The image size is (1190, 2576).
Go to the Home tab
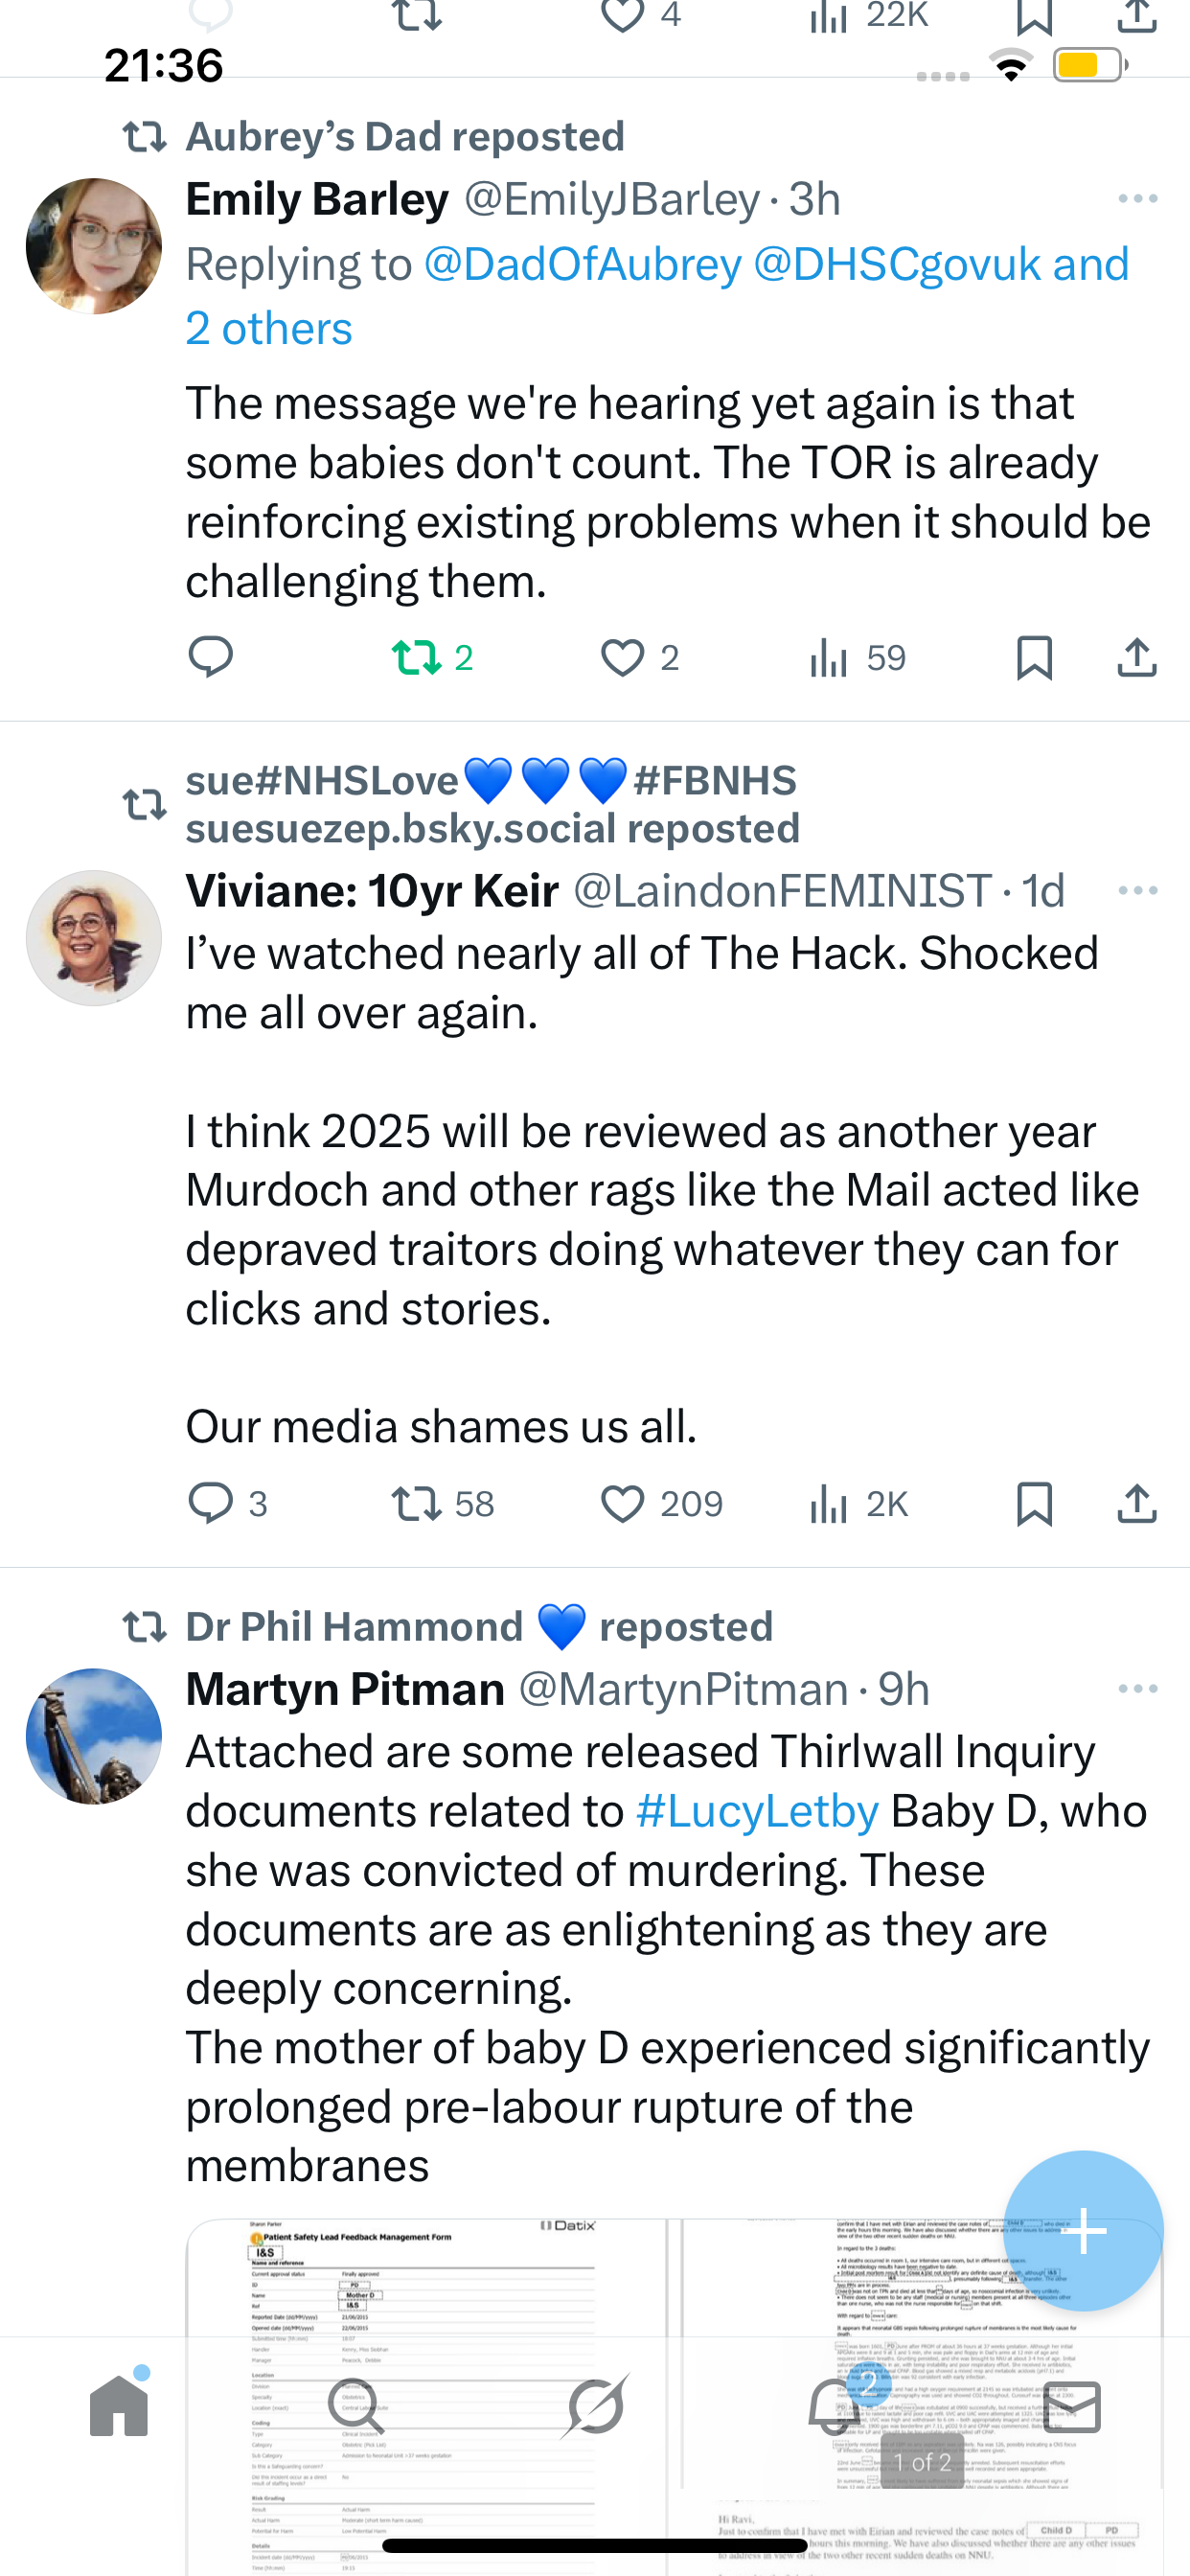119,2406
